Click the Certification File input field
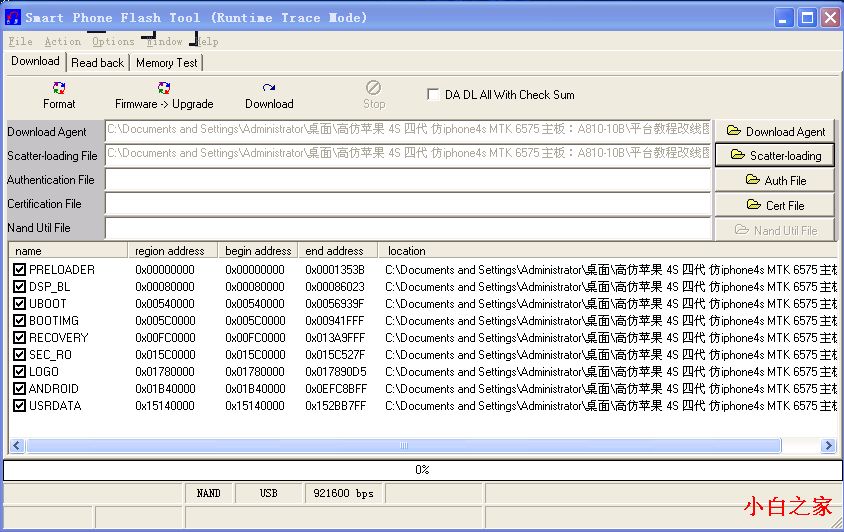Screen dimensions: 844x532 pyautogui.click(x=408, y=204)
